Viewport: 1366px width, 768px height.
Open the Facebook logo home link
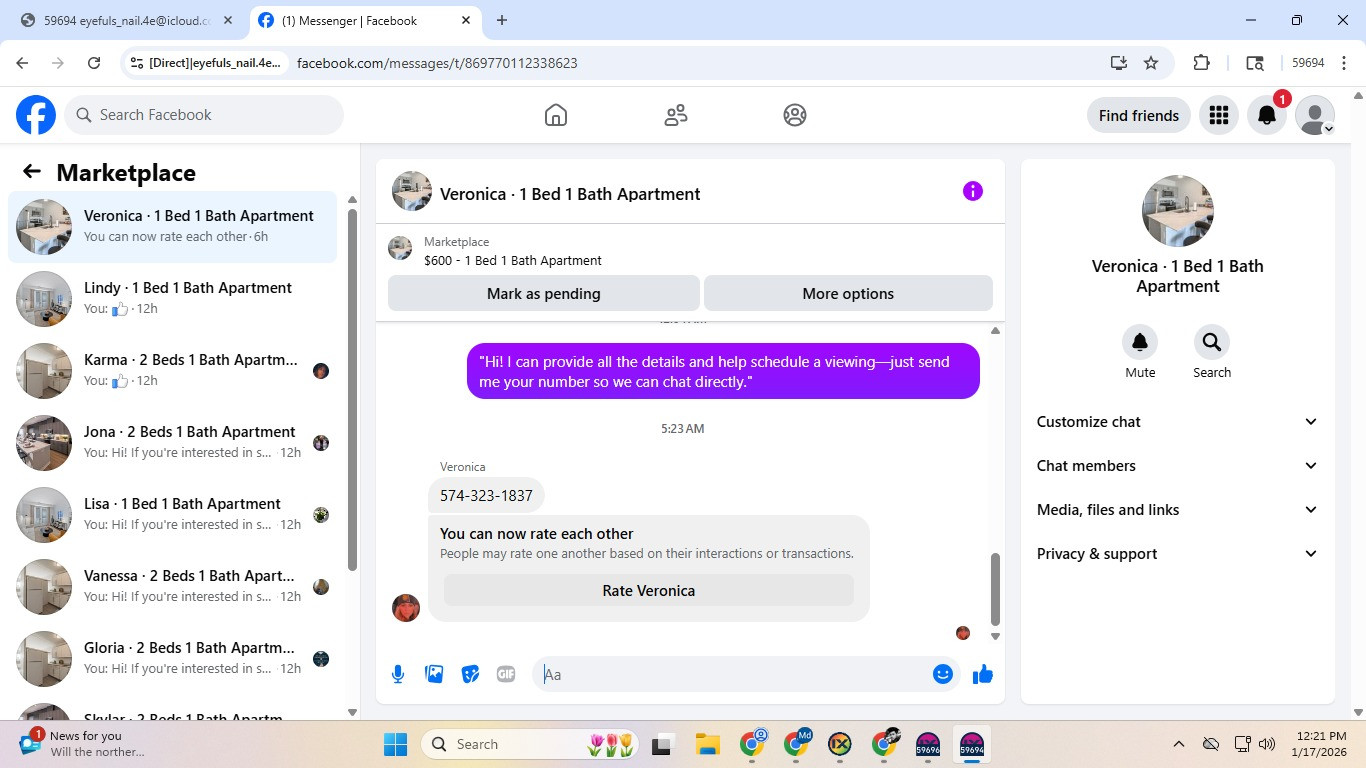36,115
